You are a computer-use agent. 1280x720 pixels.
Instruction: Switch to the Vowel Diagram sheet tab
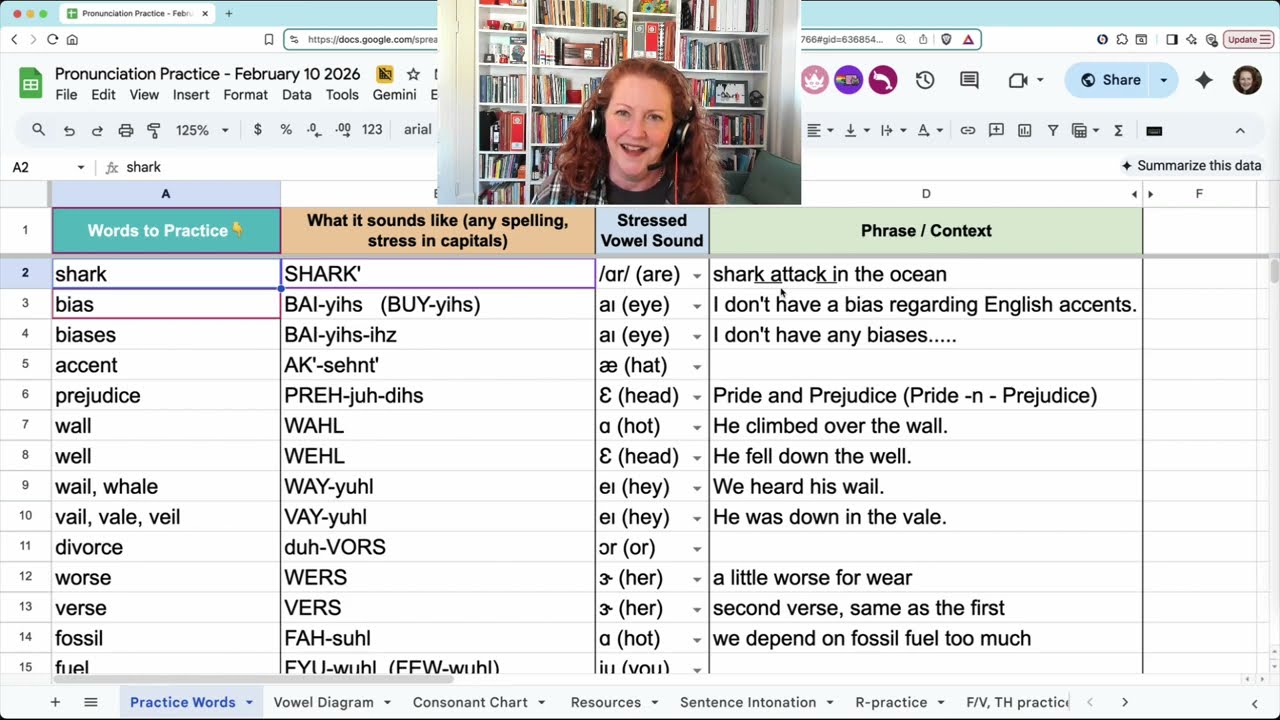pos(323,702)
